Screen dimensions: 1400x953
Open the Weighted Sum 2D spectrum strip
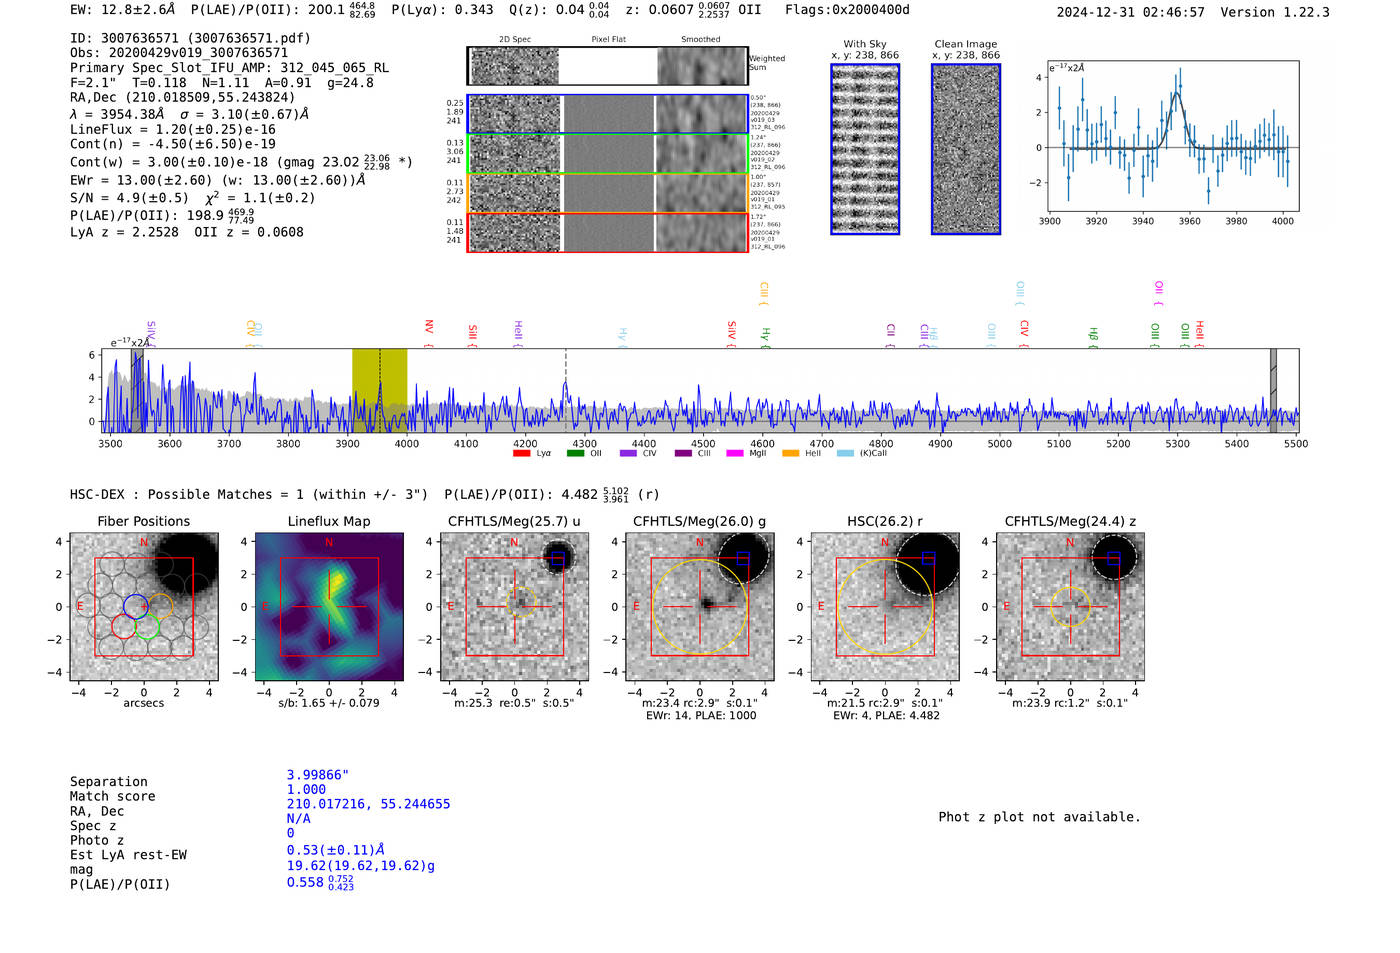tap(607, 66)
